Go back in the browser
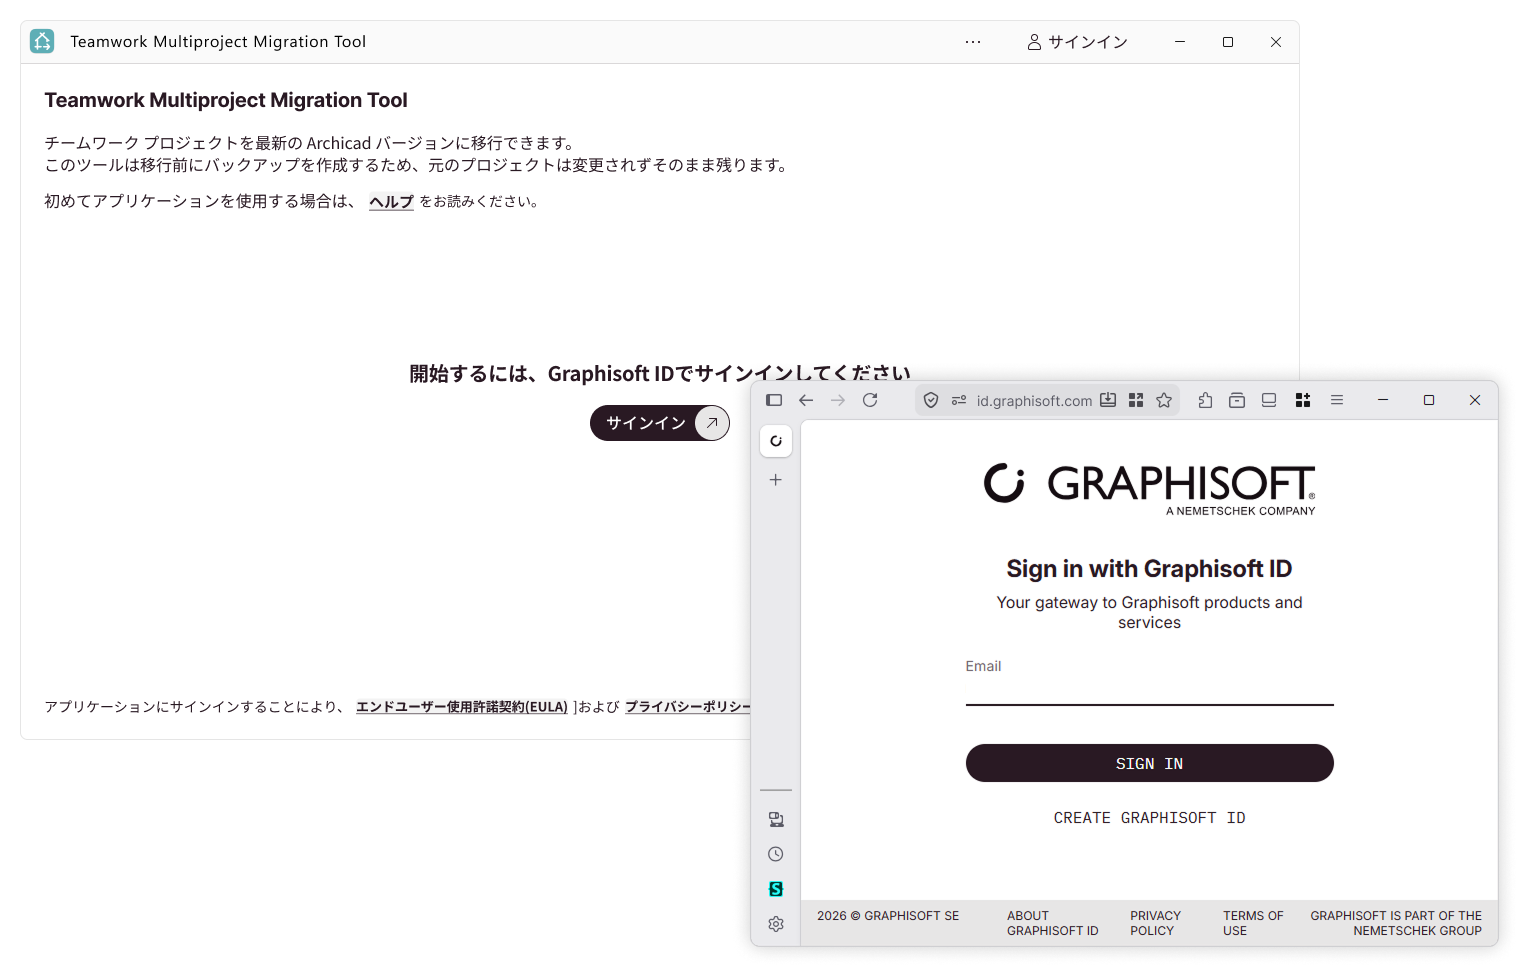The height and width of the screenshot is (967, 1519). (806, 400)
